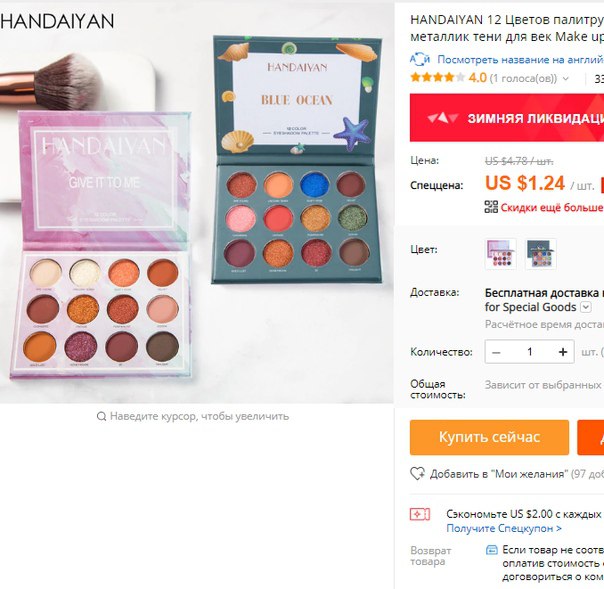Click the Купить сейчас button
This screenshot has width=604, height=589.
click(x=489, y=437)
